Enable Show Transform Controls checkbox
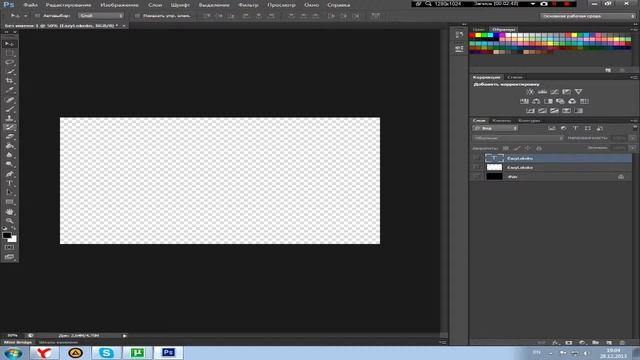Image resolution: width=640 pixels, height=360 pixels. pos(138,16)
